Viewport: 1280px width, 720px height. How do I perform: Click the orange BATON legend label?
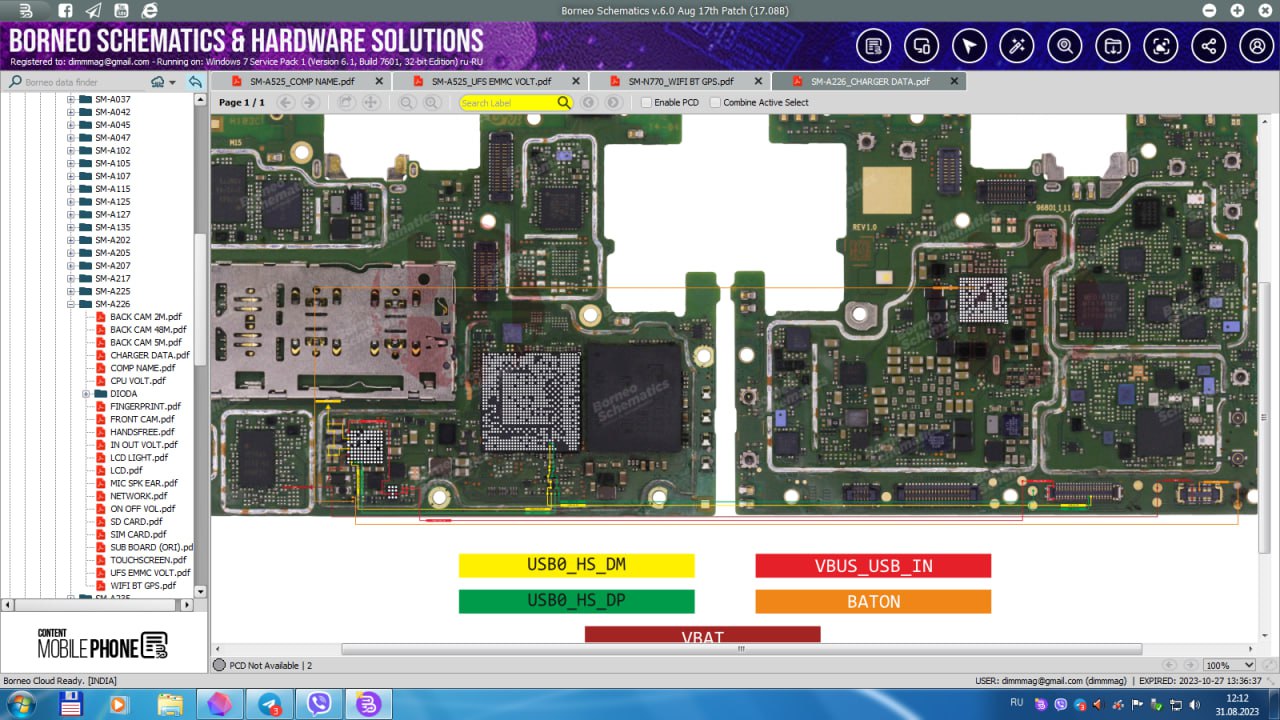point(873,601)
